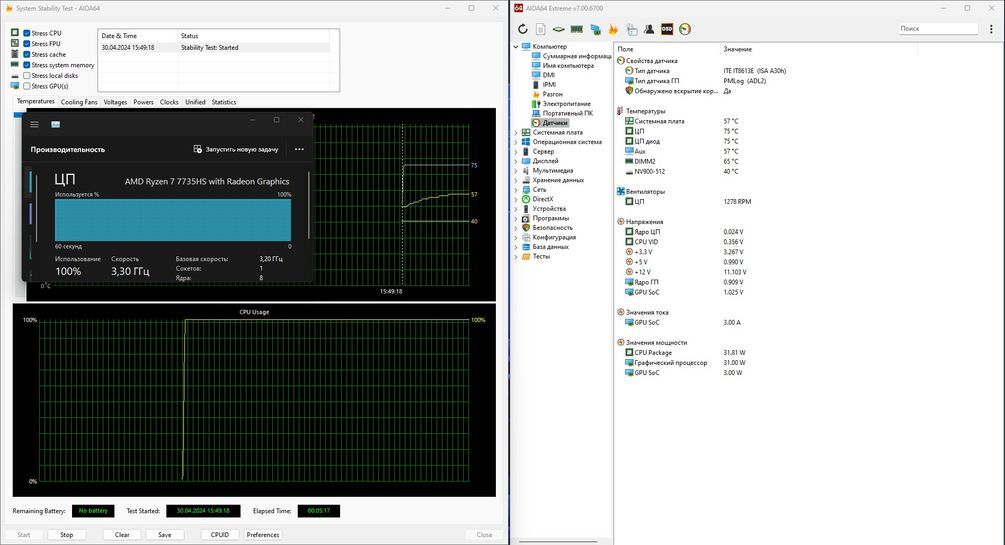Click the Refresh icon in AIDA64 toolbar

click(522, 29)
